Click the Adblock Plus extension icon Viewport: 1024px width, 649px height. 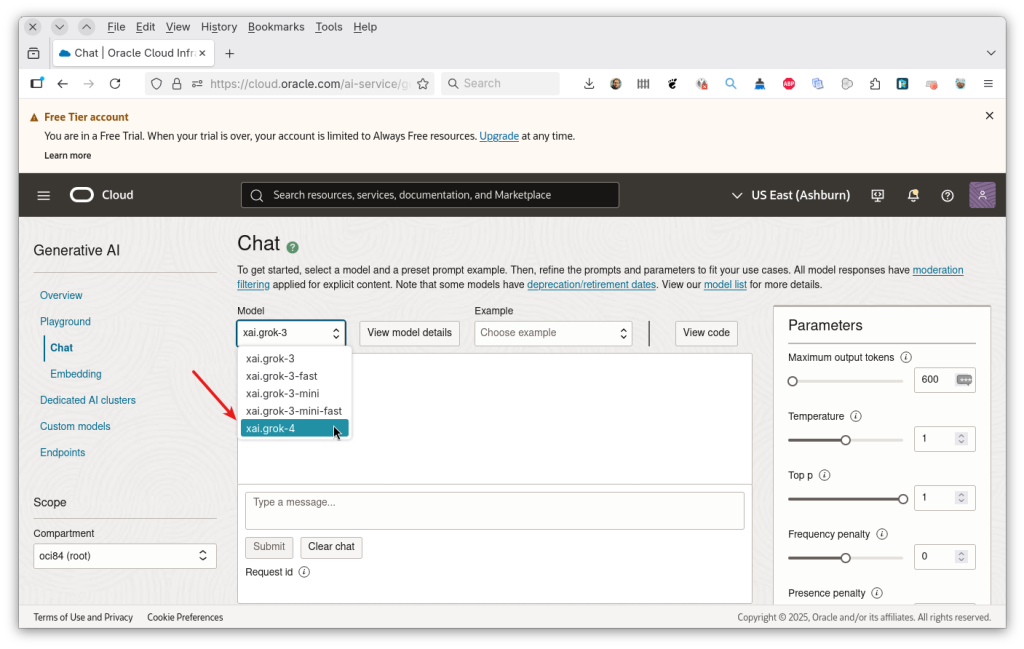coord(789,84)
